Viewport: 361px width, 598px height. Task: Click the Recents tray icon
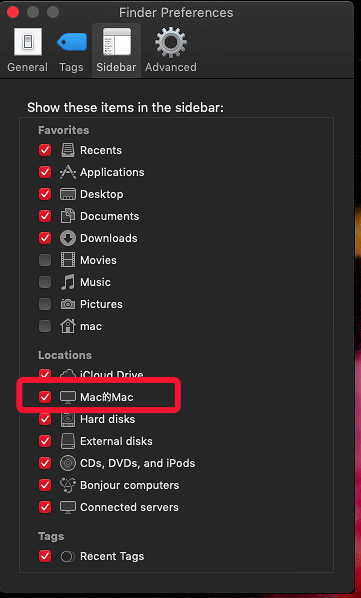(x=68, y=150)
